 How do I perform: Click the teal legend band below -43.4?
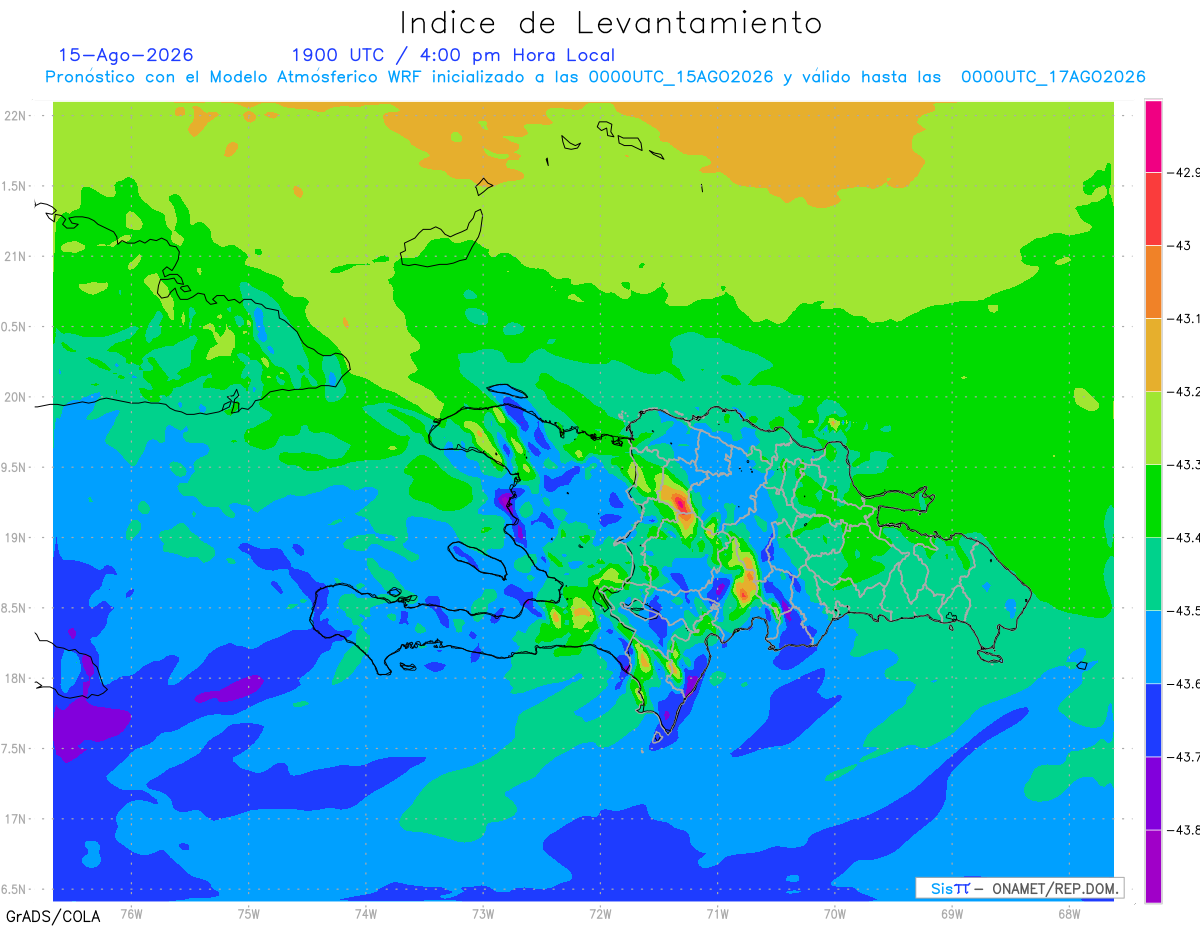point(1153,574)
